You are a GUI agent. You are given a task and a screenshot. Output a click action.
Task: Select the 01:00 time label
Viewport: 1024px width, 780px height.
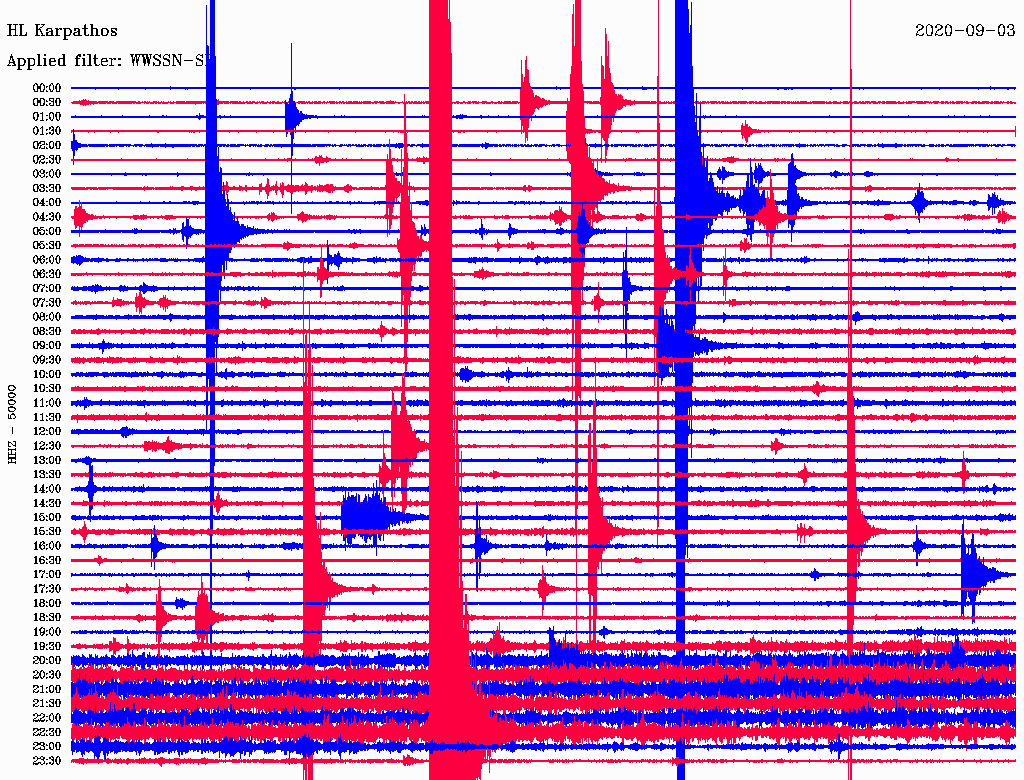[x=47, y=117]
